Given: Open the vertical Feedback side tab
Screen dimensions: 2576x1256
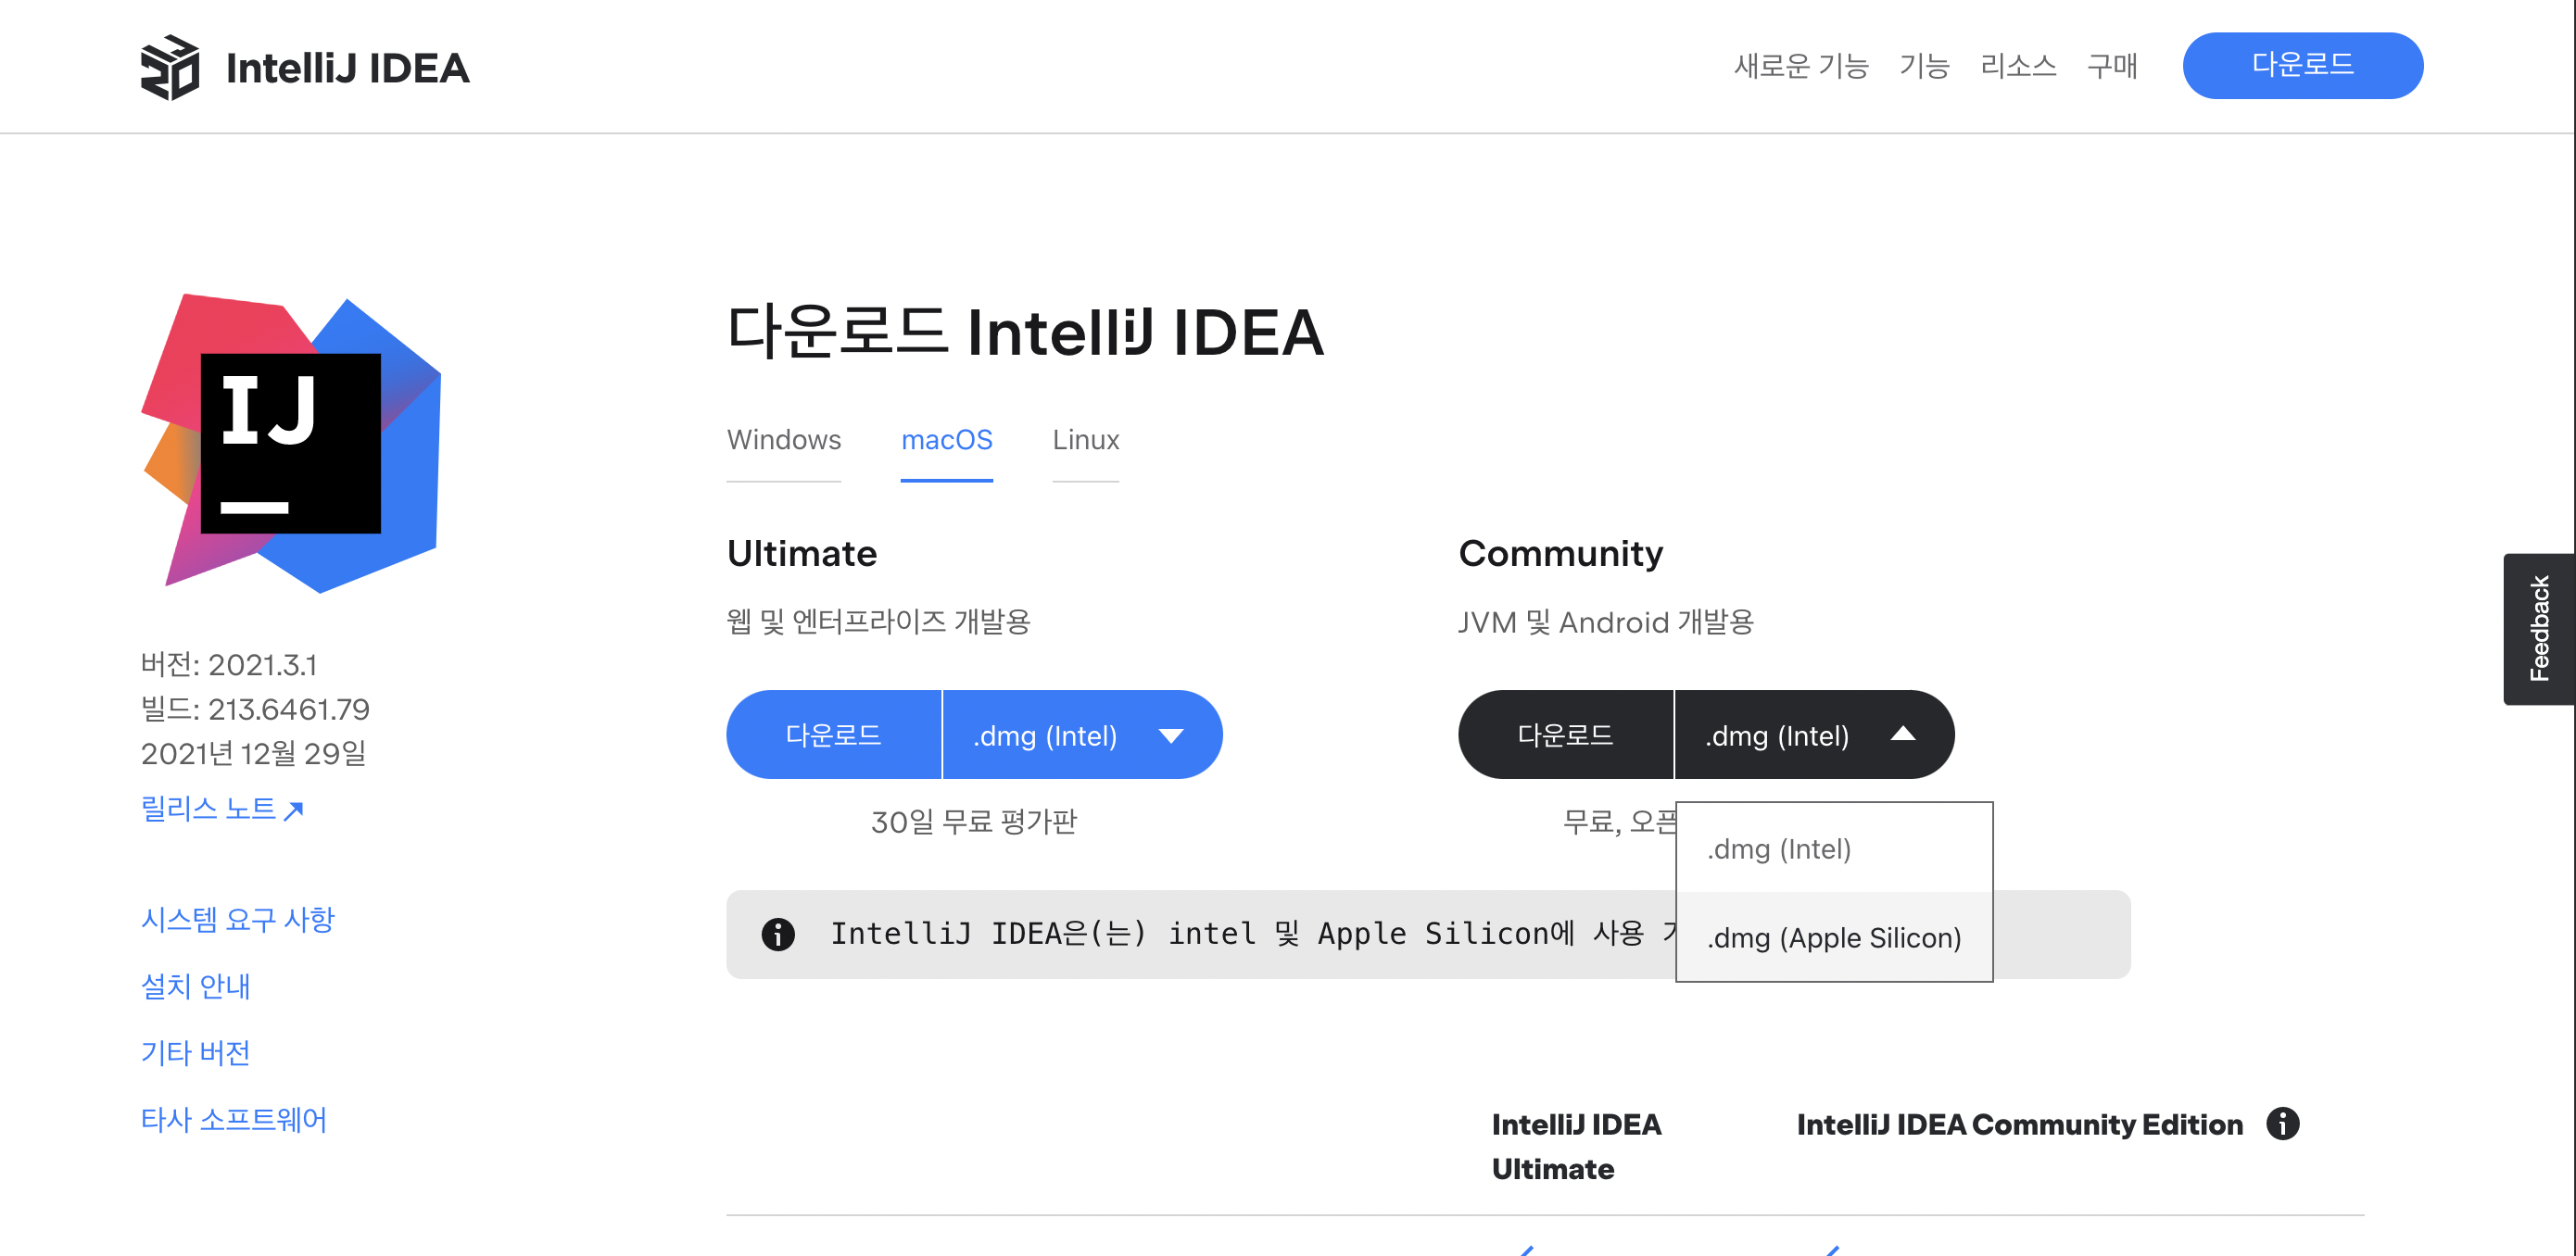Looking at the screenshot, I should [x=2539, y=629].
